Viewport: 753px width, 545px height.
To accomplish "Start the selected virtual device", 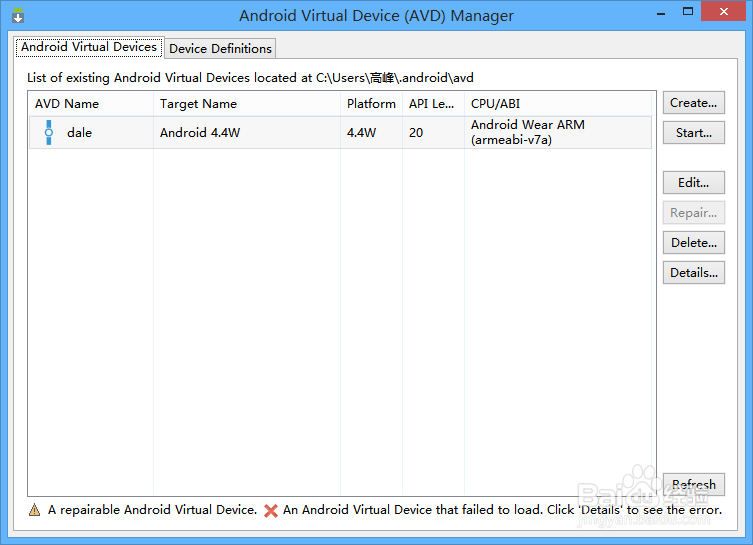I will [693, 133].
